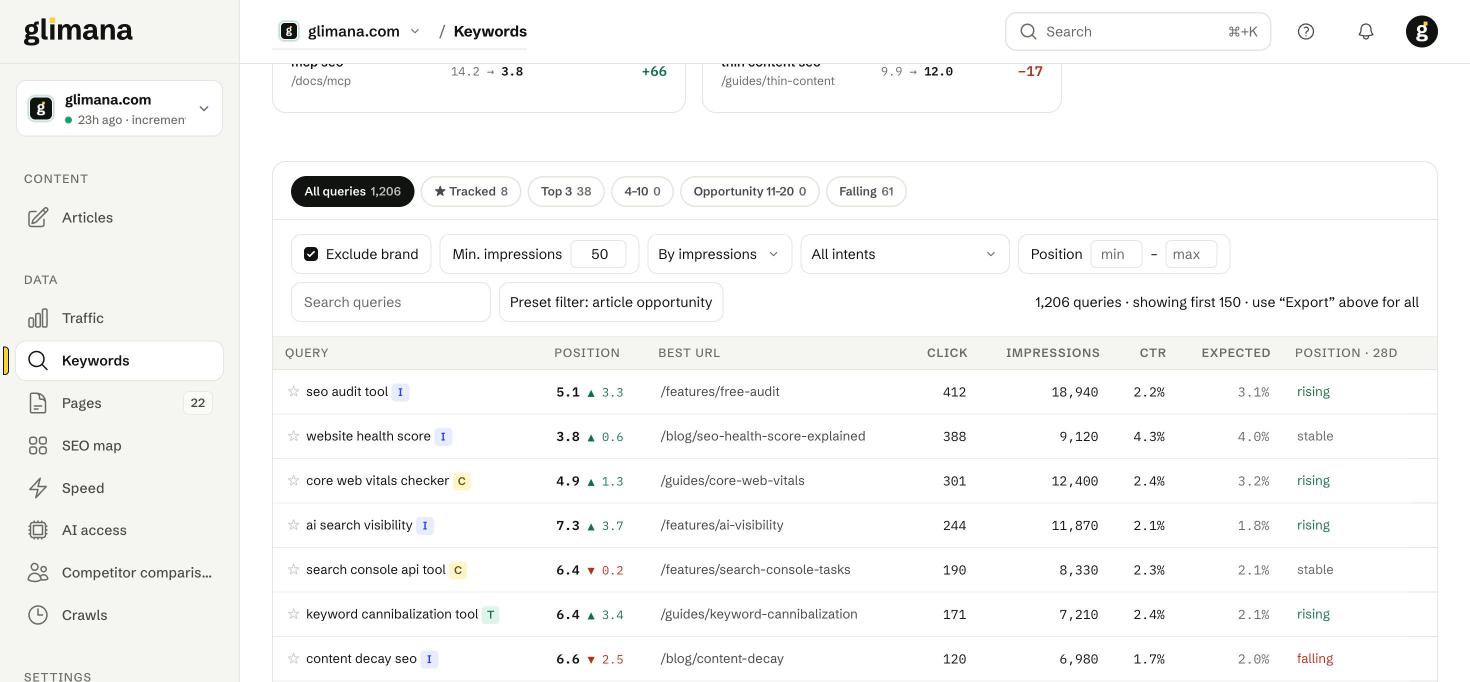Star the 'core web vitals checker' query

294,481
